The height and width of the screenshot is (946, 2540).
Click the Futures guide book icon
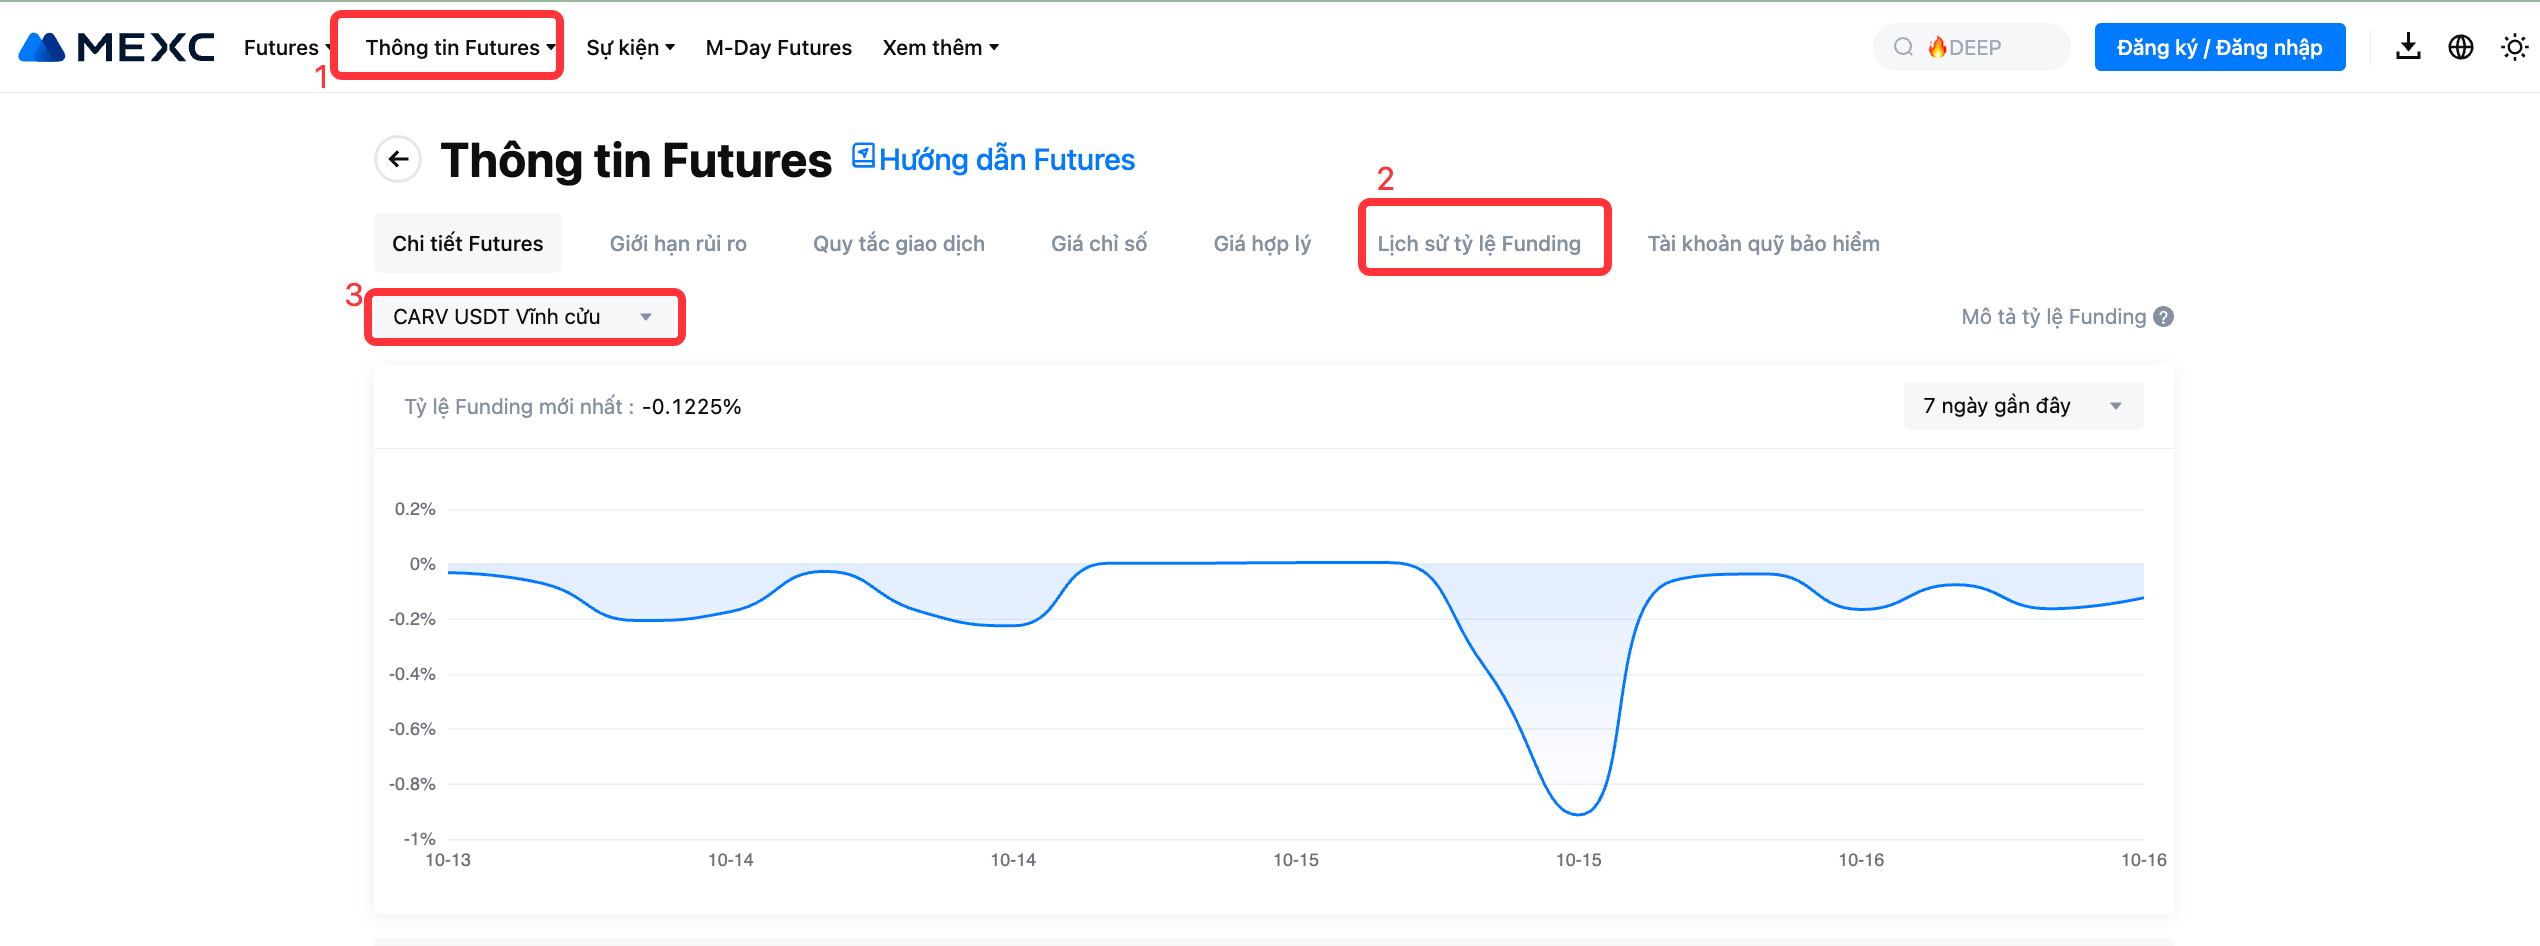[x=863, y=156]
